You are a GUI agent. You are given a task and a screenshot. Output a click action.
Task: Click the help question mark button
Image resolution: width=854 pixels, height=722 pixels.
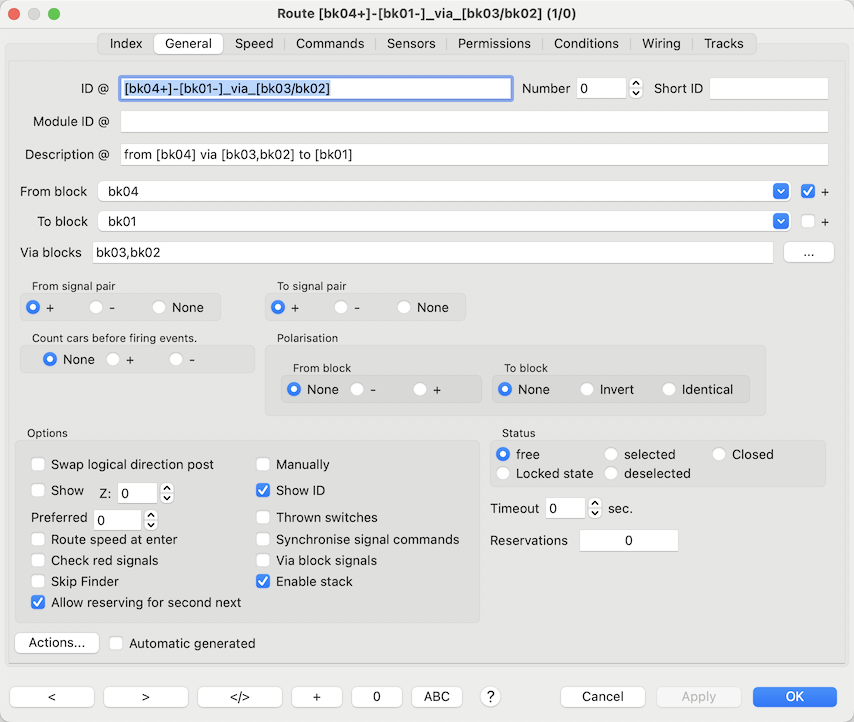click(490, 697)
